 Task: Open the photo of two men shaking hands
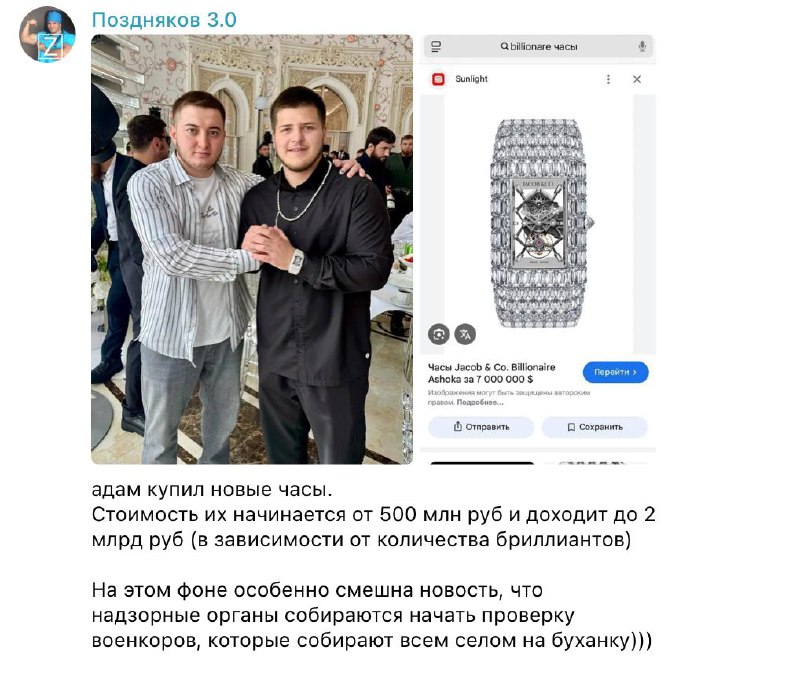point(252,249)
